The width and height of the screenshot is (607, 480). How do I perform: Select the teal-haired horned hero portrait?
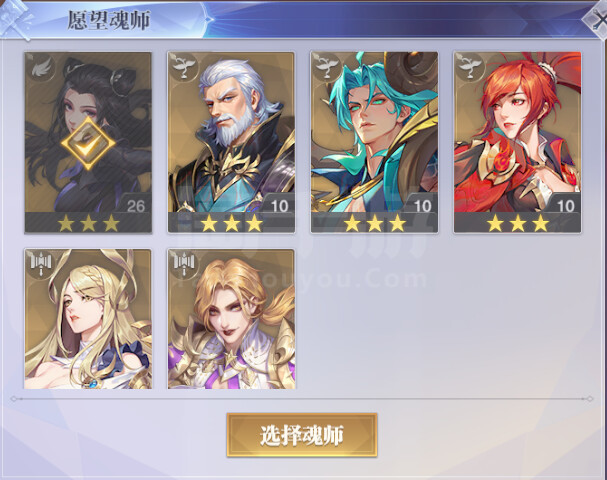coord(374,142)
